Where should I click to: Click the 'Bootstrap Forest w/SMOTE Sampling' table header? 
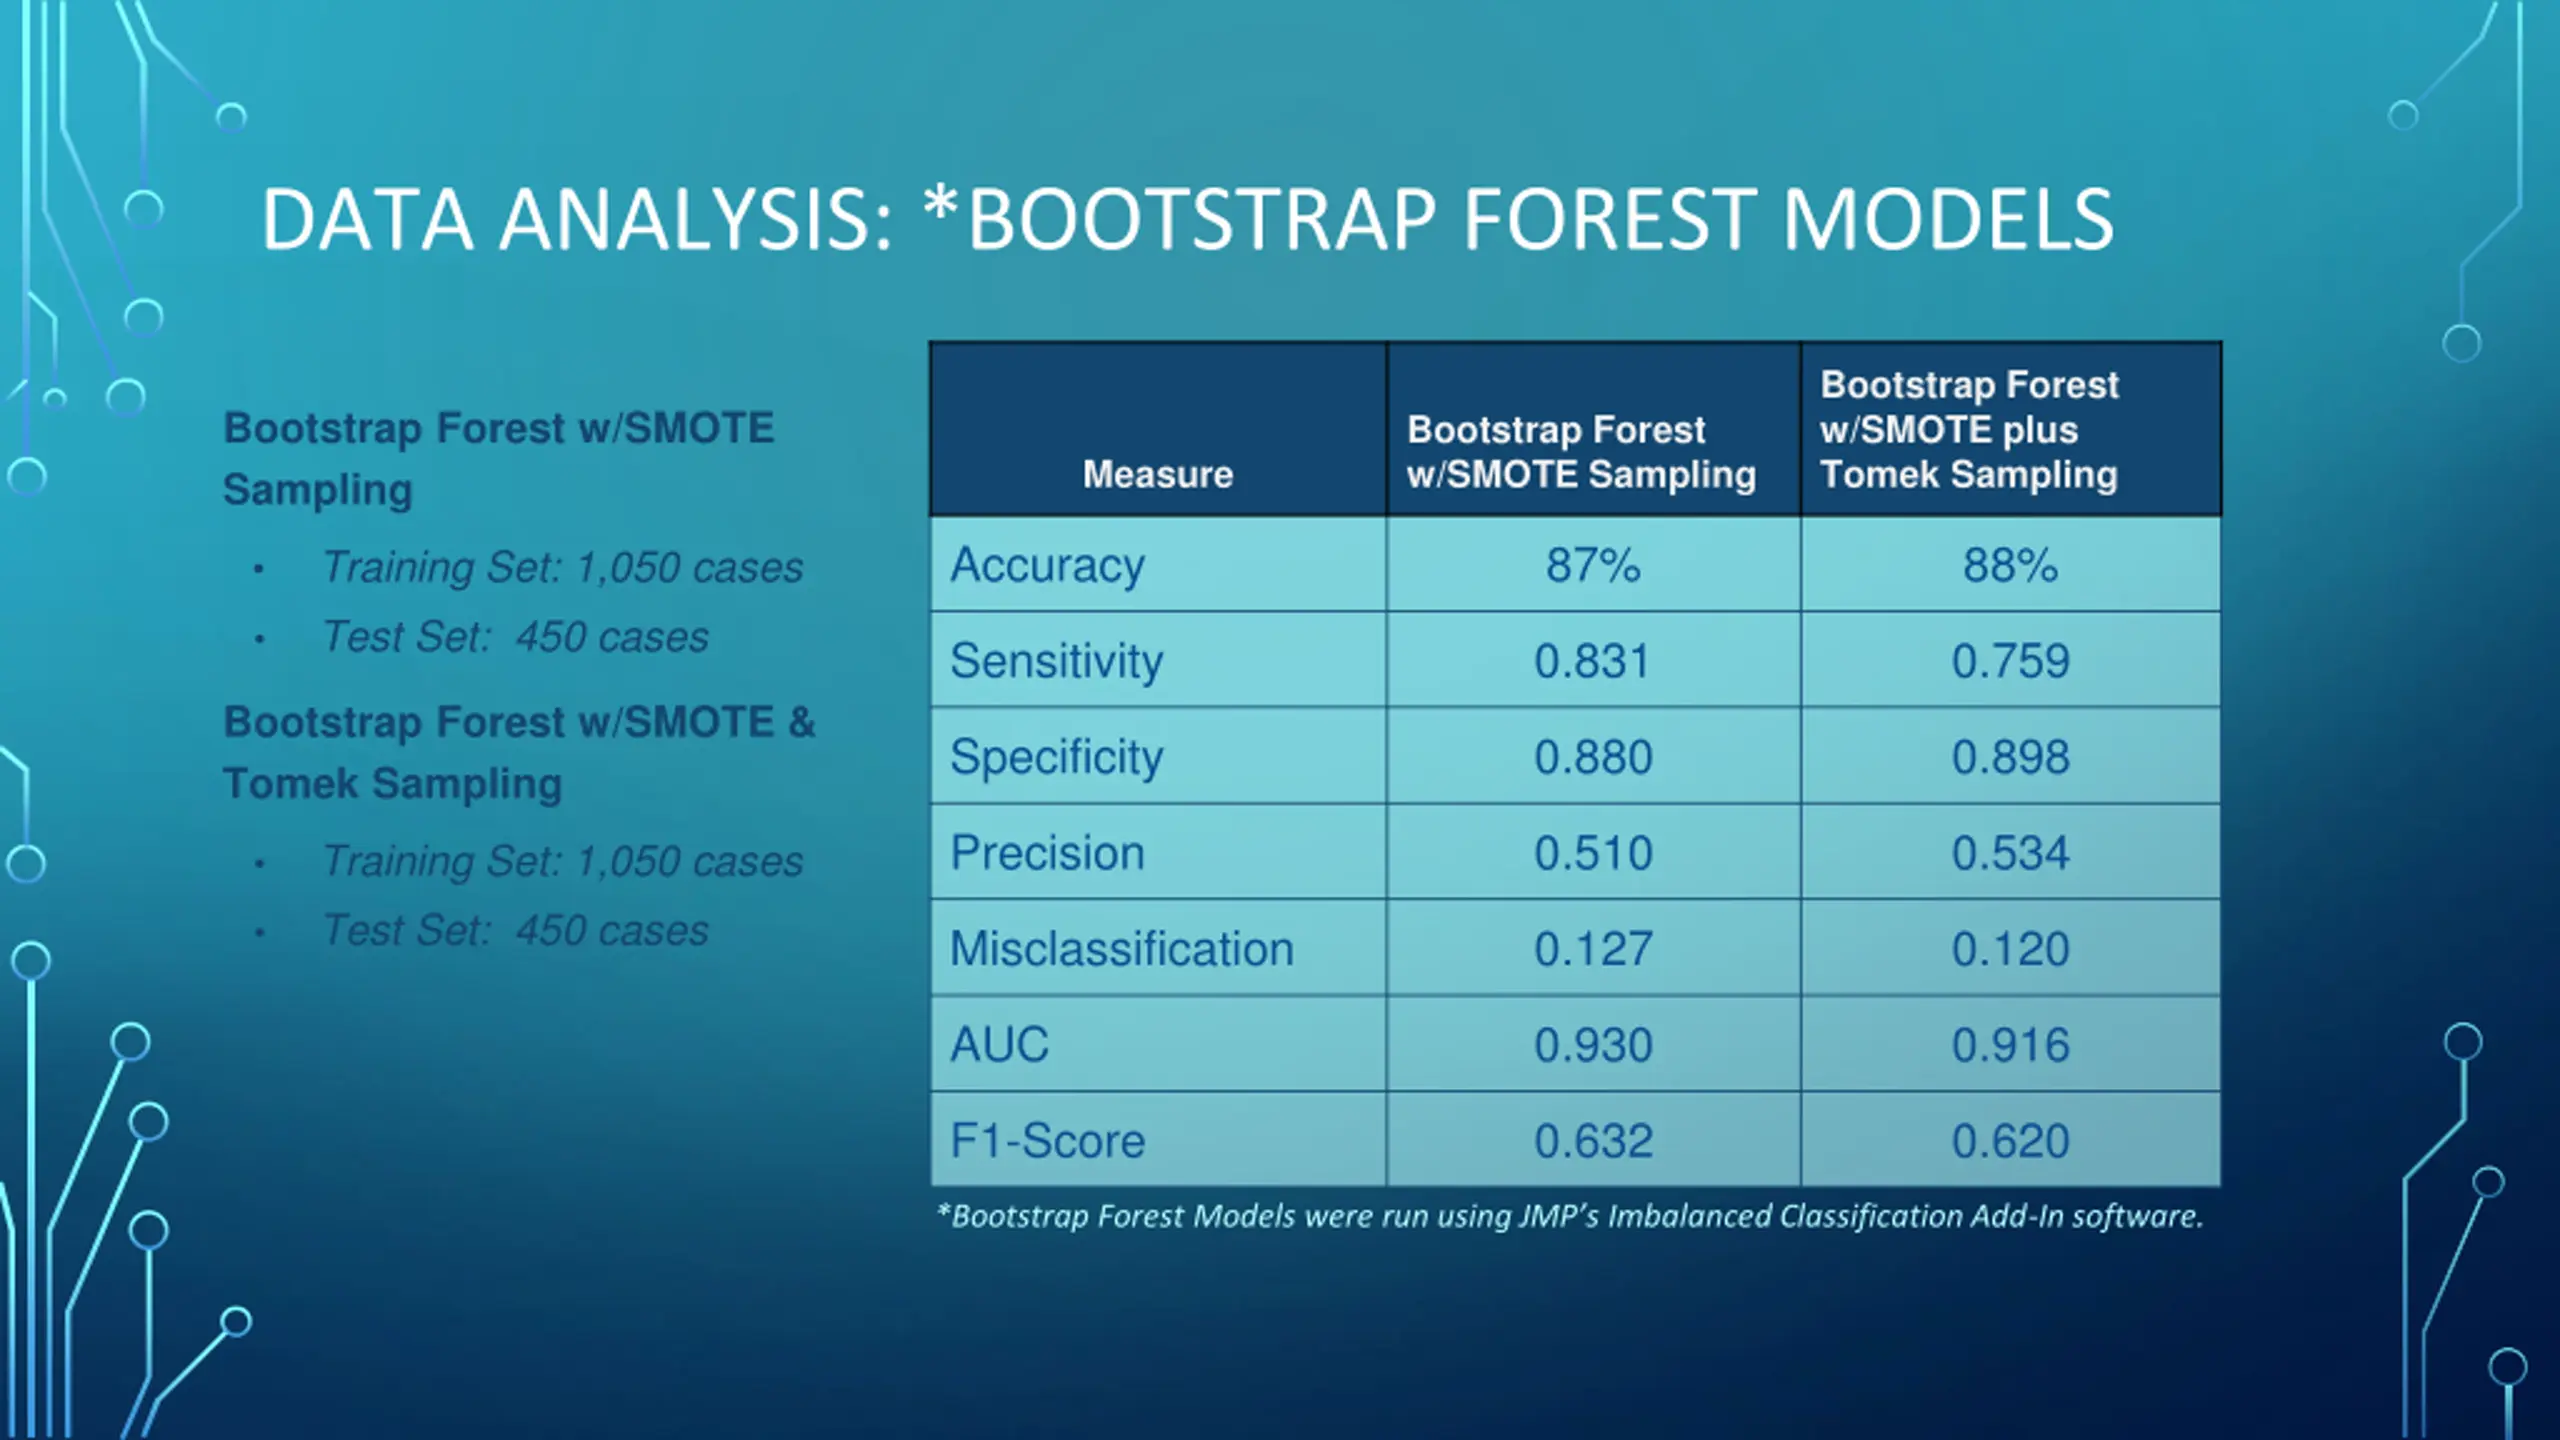[x=1581, y=452]
